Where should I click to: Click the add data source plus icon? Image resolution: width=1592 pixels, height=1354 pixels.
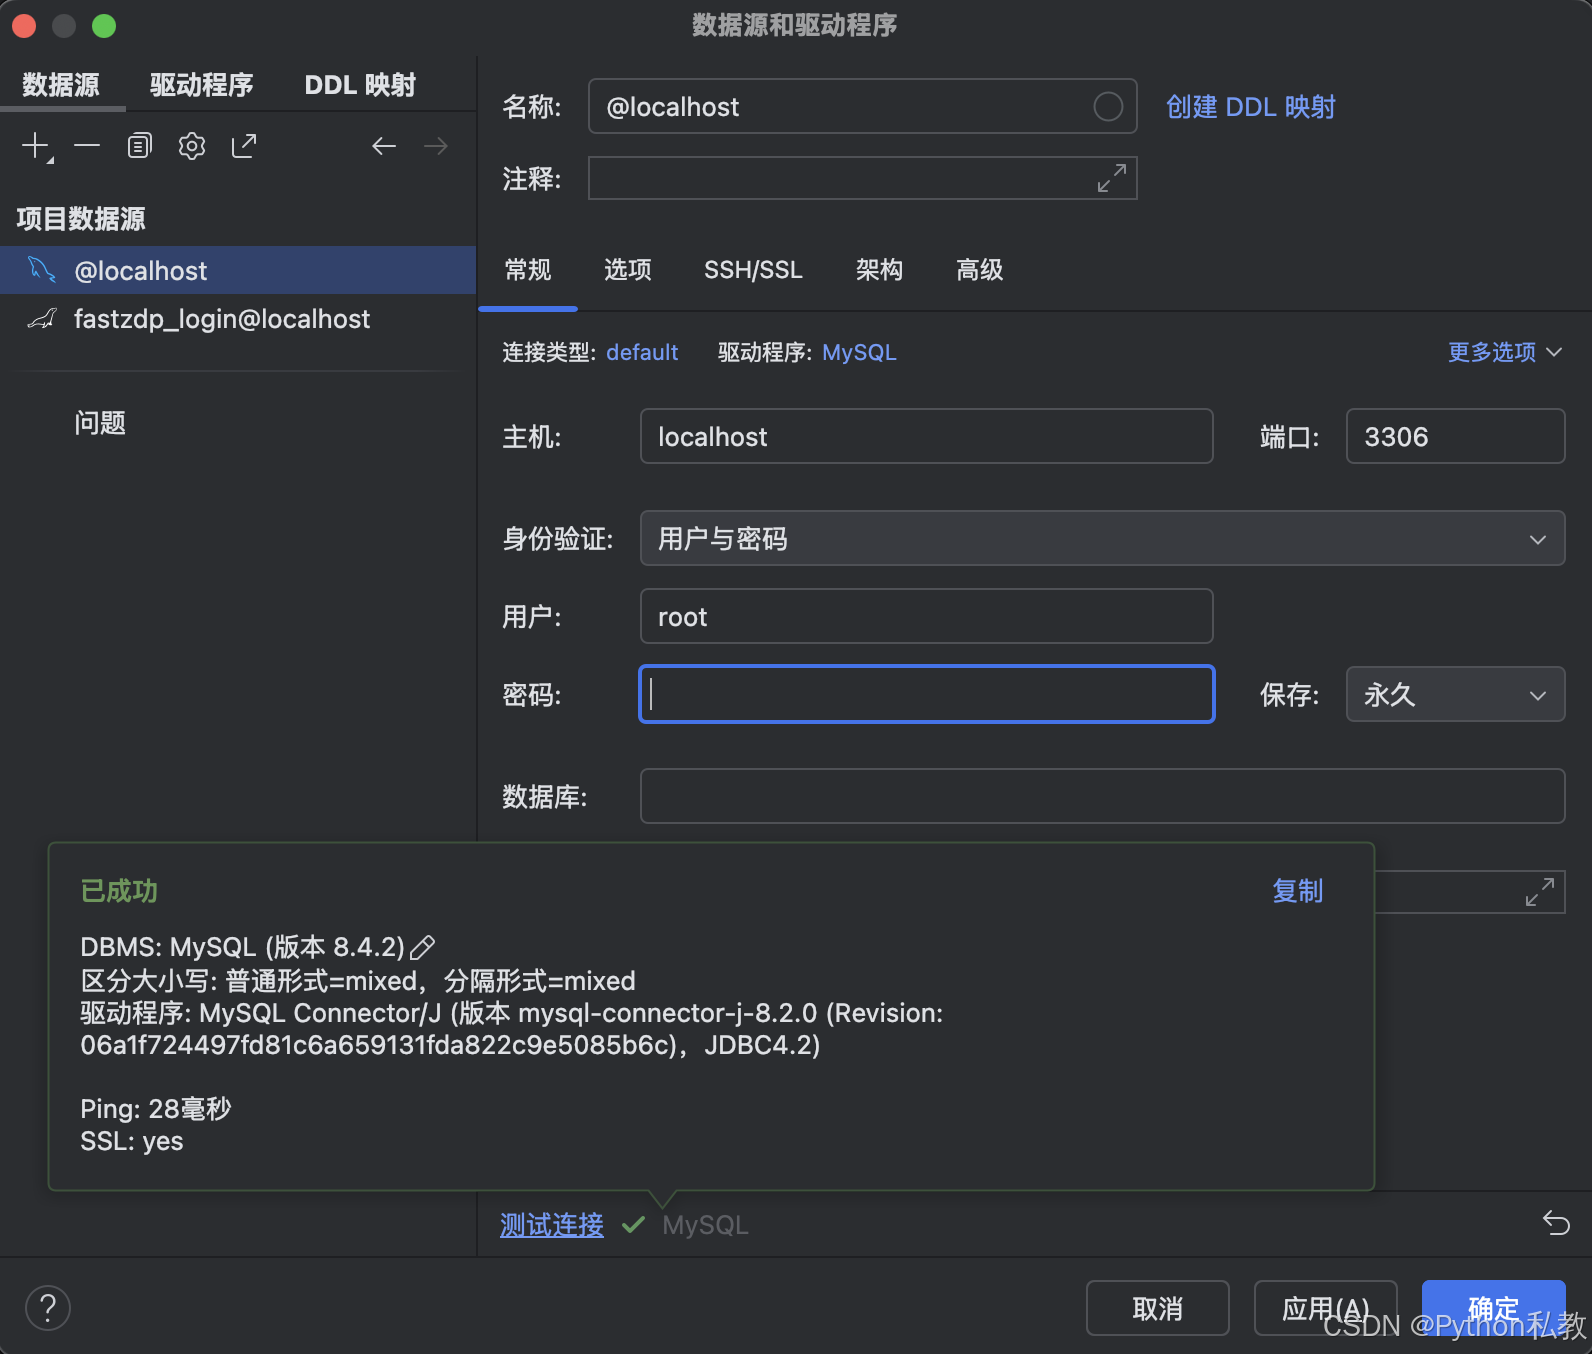(x=36, y=146)
